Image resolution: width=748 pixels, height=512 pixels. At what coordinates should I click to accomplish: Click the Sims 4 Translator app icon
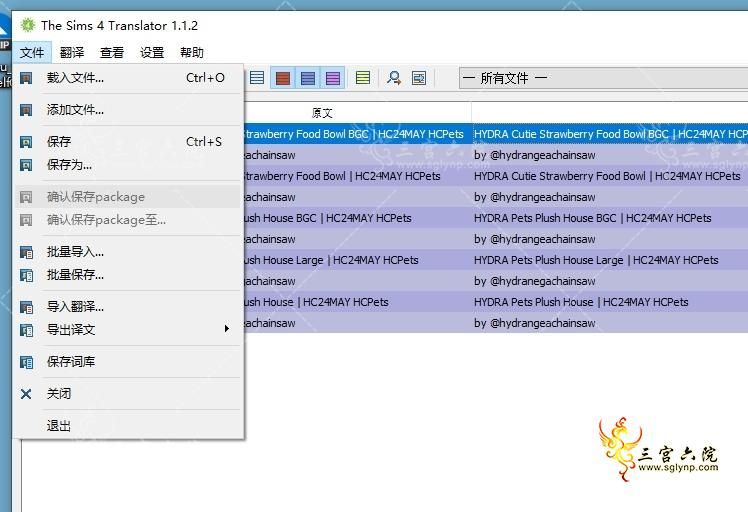tap(28, 25)
